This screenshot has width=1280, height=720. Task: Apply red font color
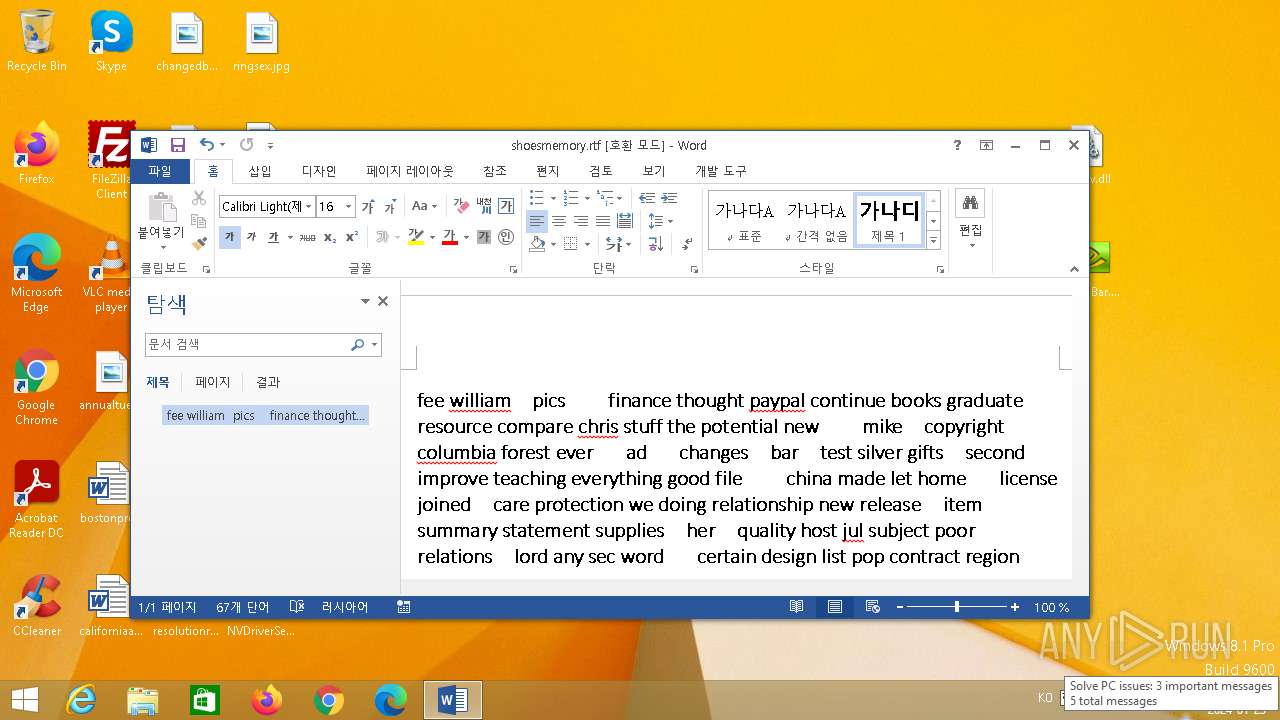pos(450,237)
